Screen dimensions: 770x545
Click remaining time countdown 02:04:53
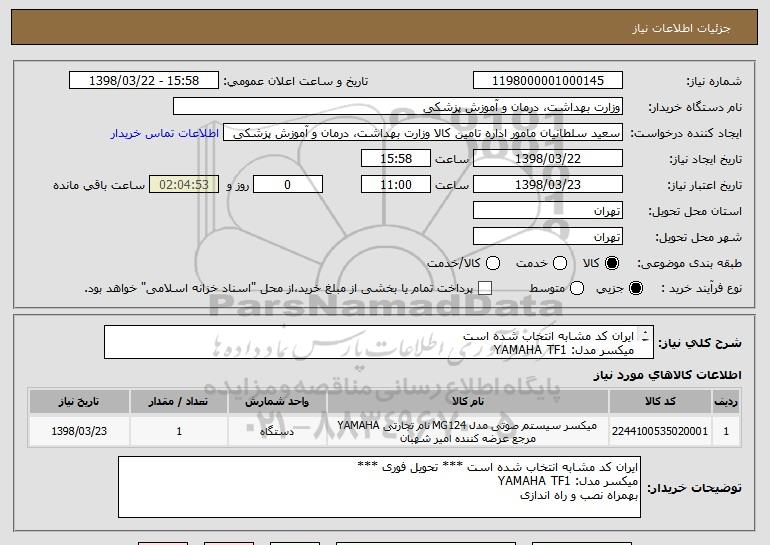tap(184, 185)
